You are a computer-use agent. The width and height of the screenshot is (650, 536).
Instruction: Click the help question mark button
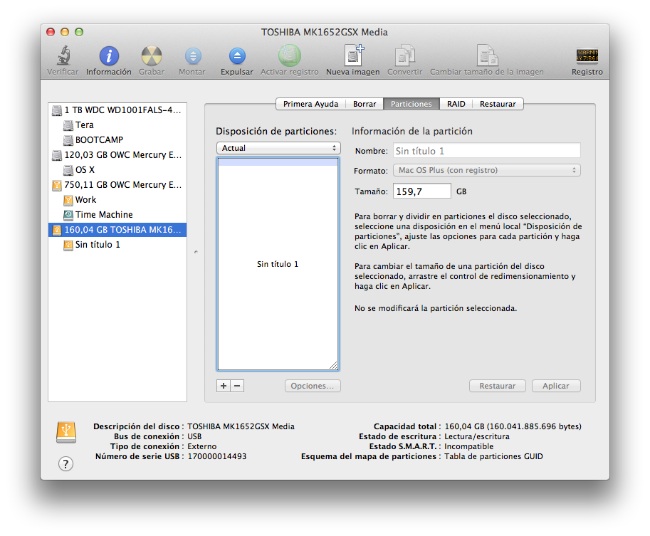[66, 463]
